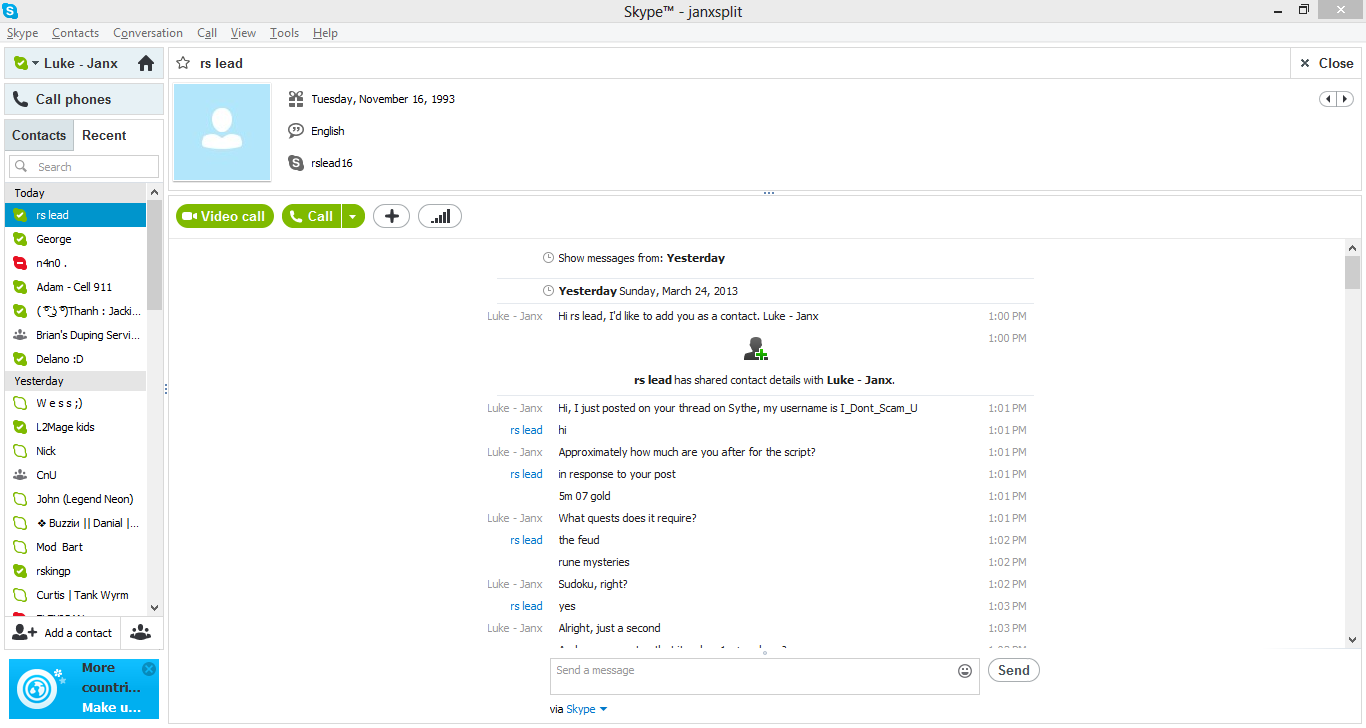This screenshot has width=1366, height=728.
Task: Click the create group icon
Action: 141,633
